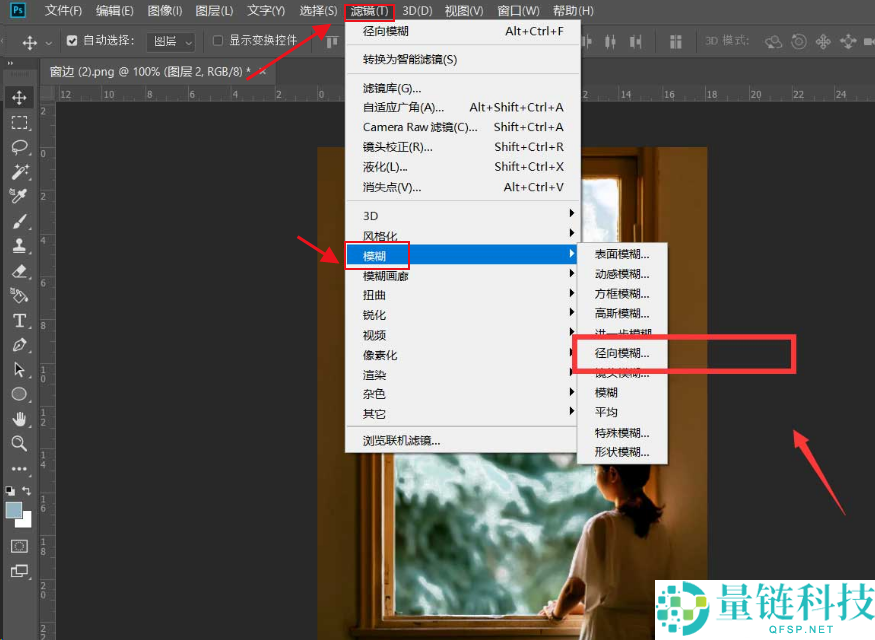Open the 图像(I) menu
This screenshot has width=875, height=640.
[x=164, y=11]
